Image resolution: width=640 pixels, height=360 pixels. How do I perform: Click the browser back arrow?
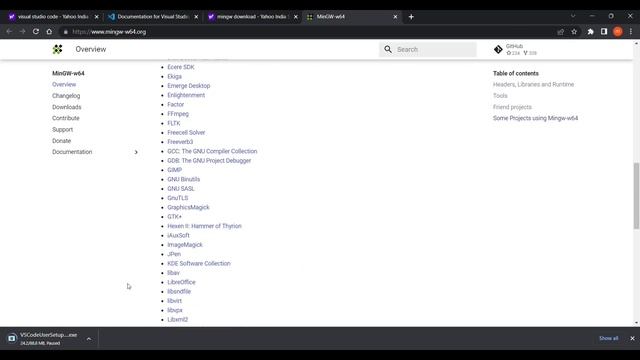[x=9, y=31]
